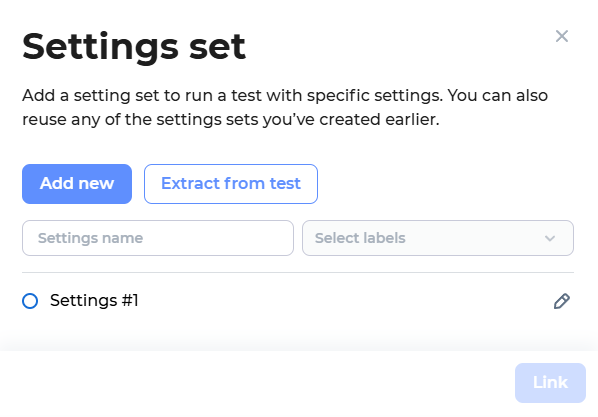Click the pencil edit icon for Settings #1
Viewport: 598px width, 417px height.
tap(562, 301)
